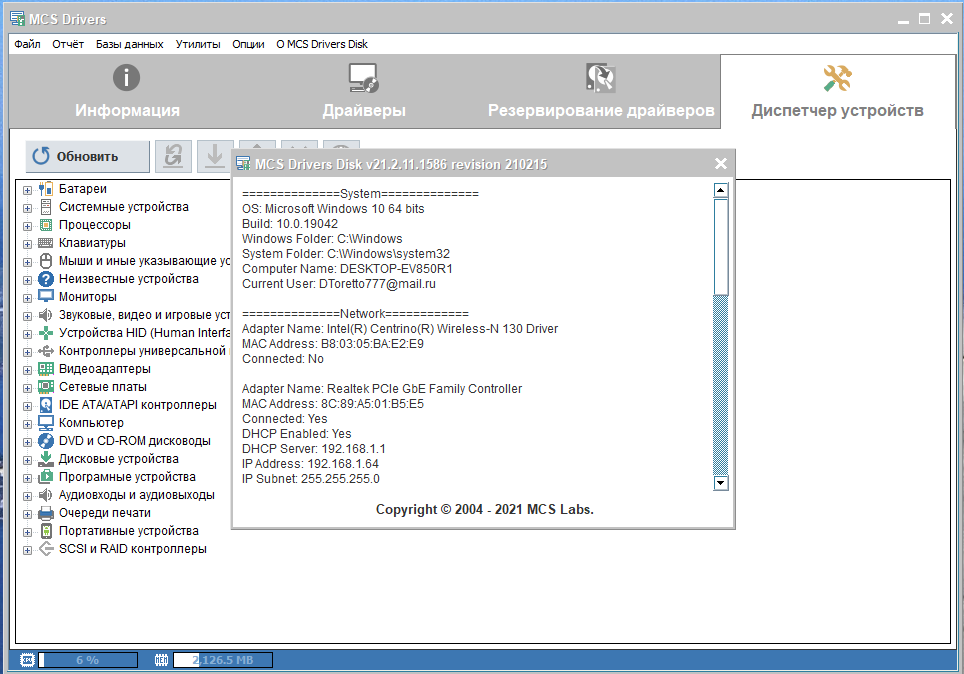This screenshot has width=964, height=674.
Task: Expand the Очереди печати tree node
Action: (27, 514)
